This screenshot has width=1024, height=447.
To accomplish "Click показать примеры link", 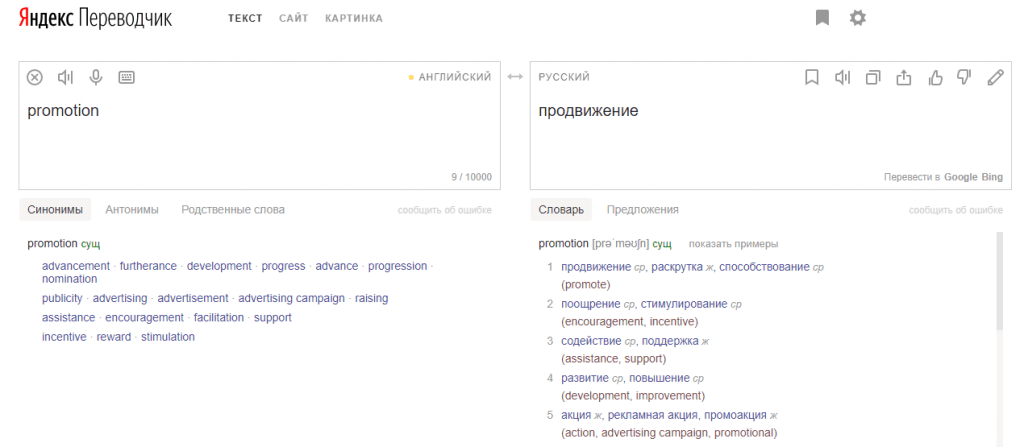I will (x=733, y=244).
